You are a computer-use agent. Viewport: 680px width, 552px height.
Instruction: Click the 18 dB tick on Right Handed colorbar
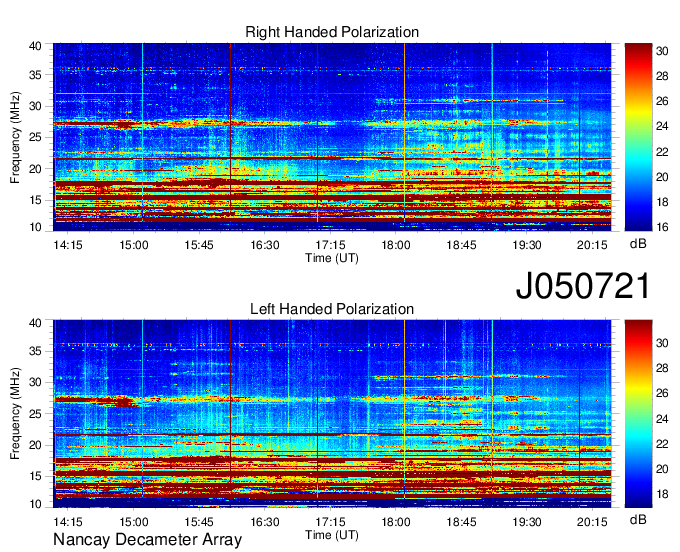click(662, 202)
